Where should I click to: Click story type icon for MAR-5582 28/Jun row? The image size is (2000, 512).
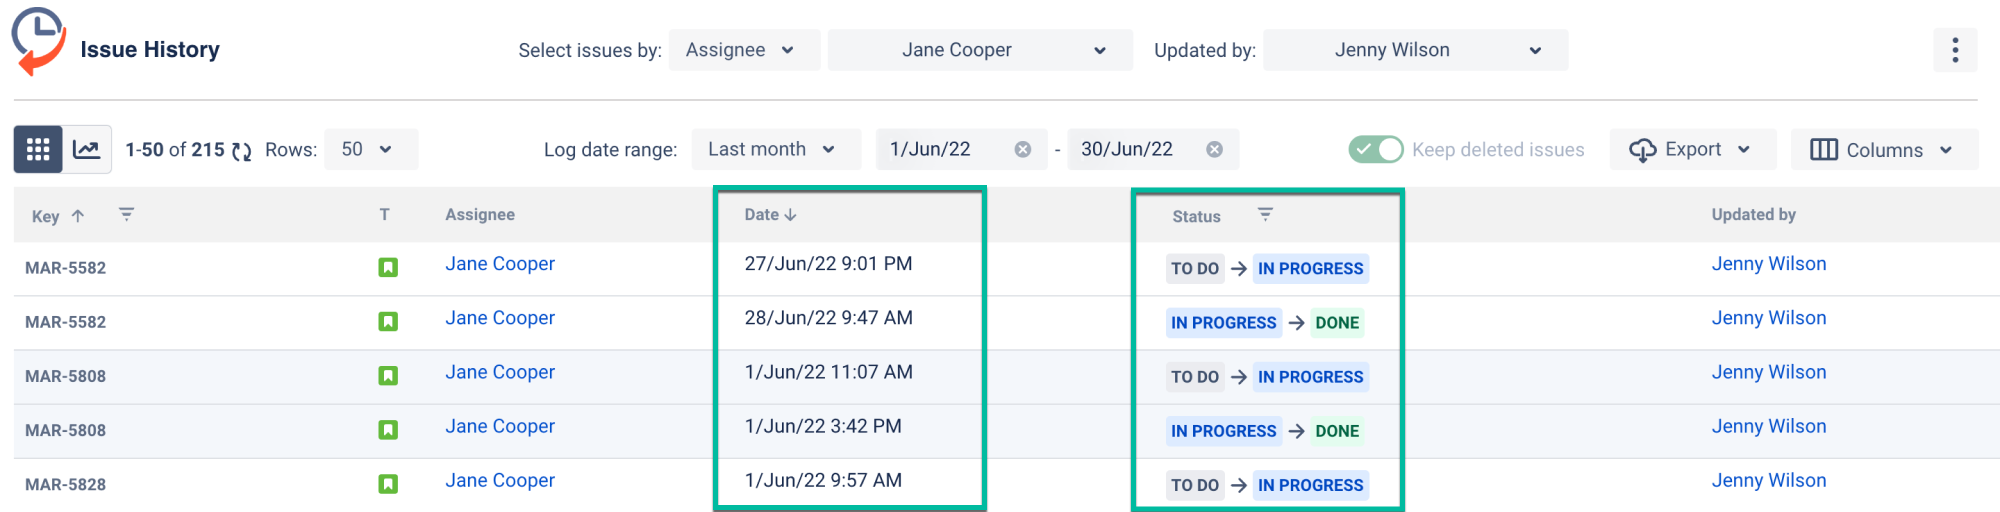tap(388, 321)
